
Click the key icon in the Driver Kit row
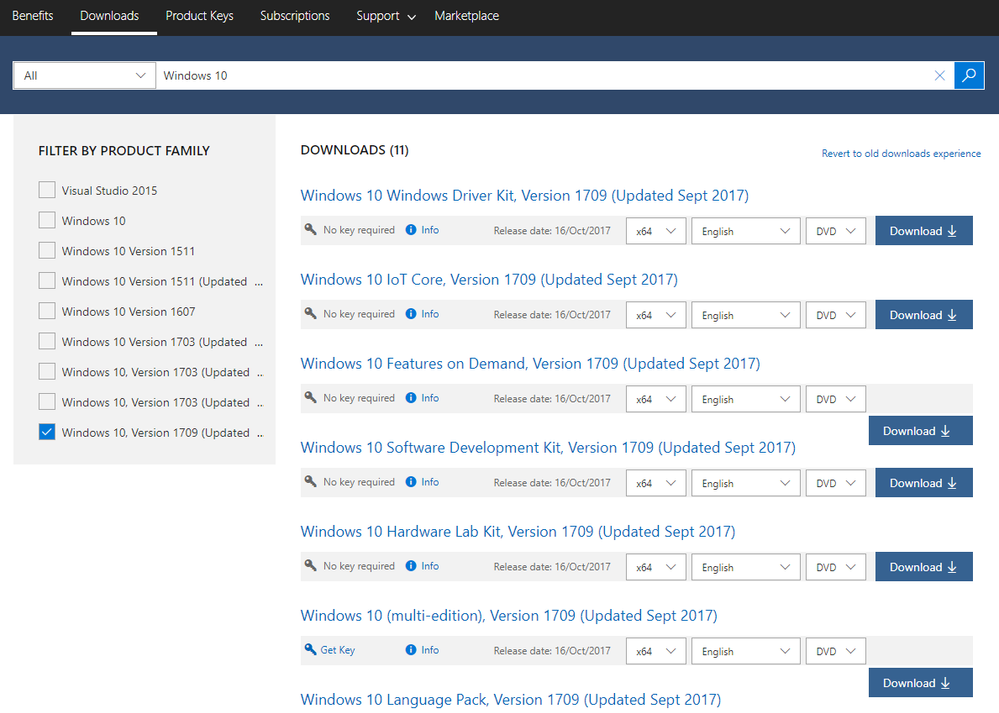coord(310,229)
